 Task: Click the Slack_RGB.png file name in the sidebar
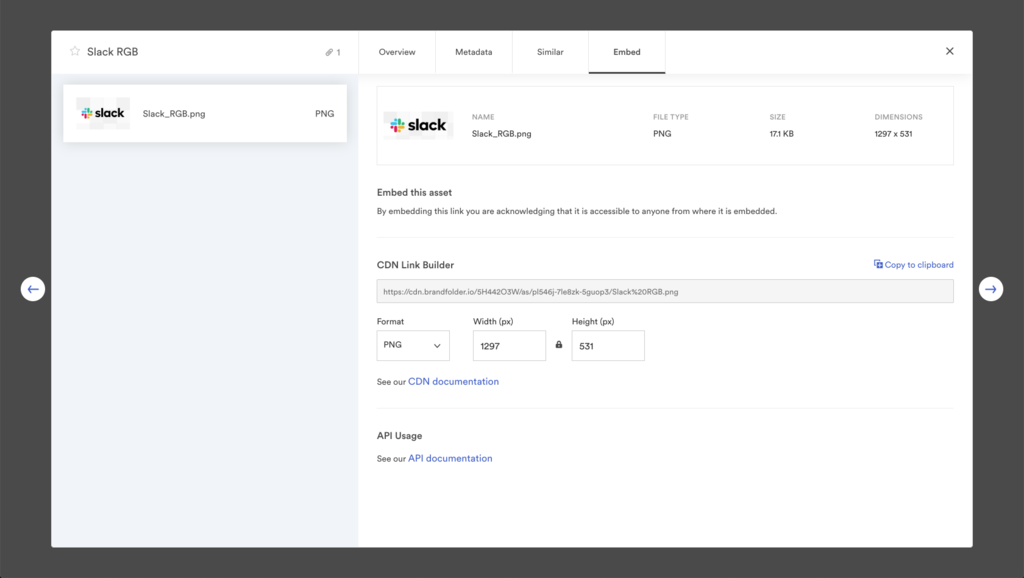click(x=174, y=114)
